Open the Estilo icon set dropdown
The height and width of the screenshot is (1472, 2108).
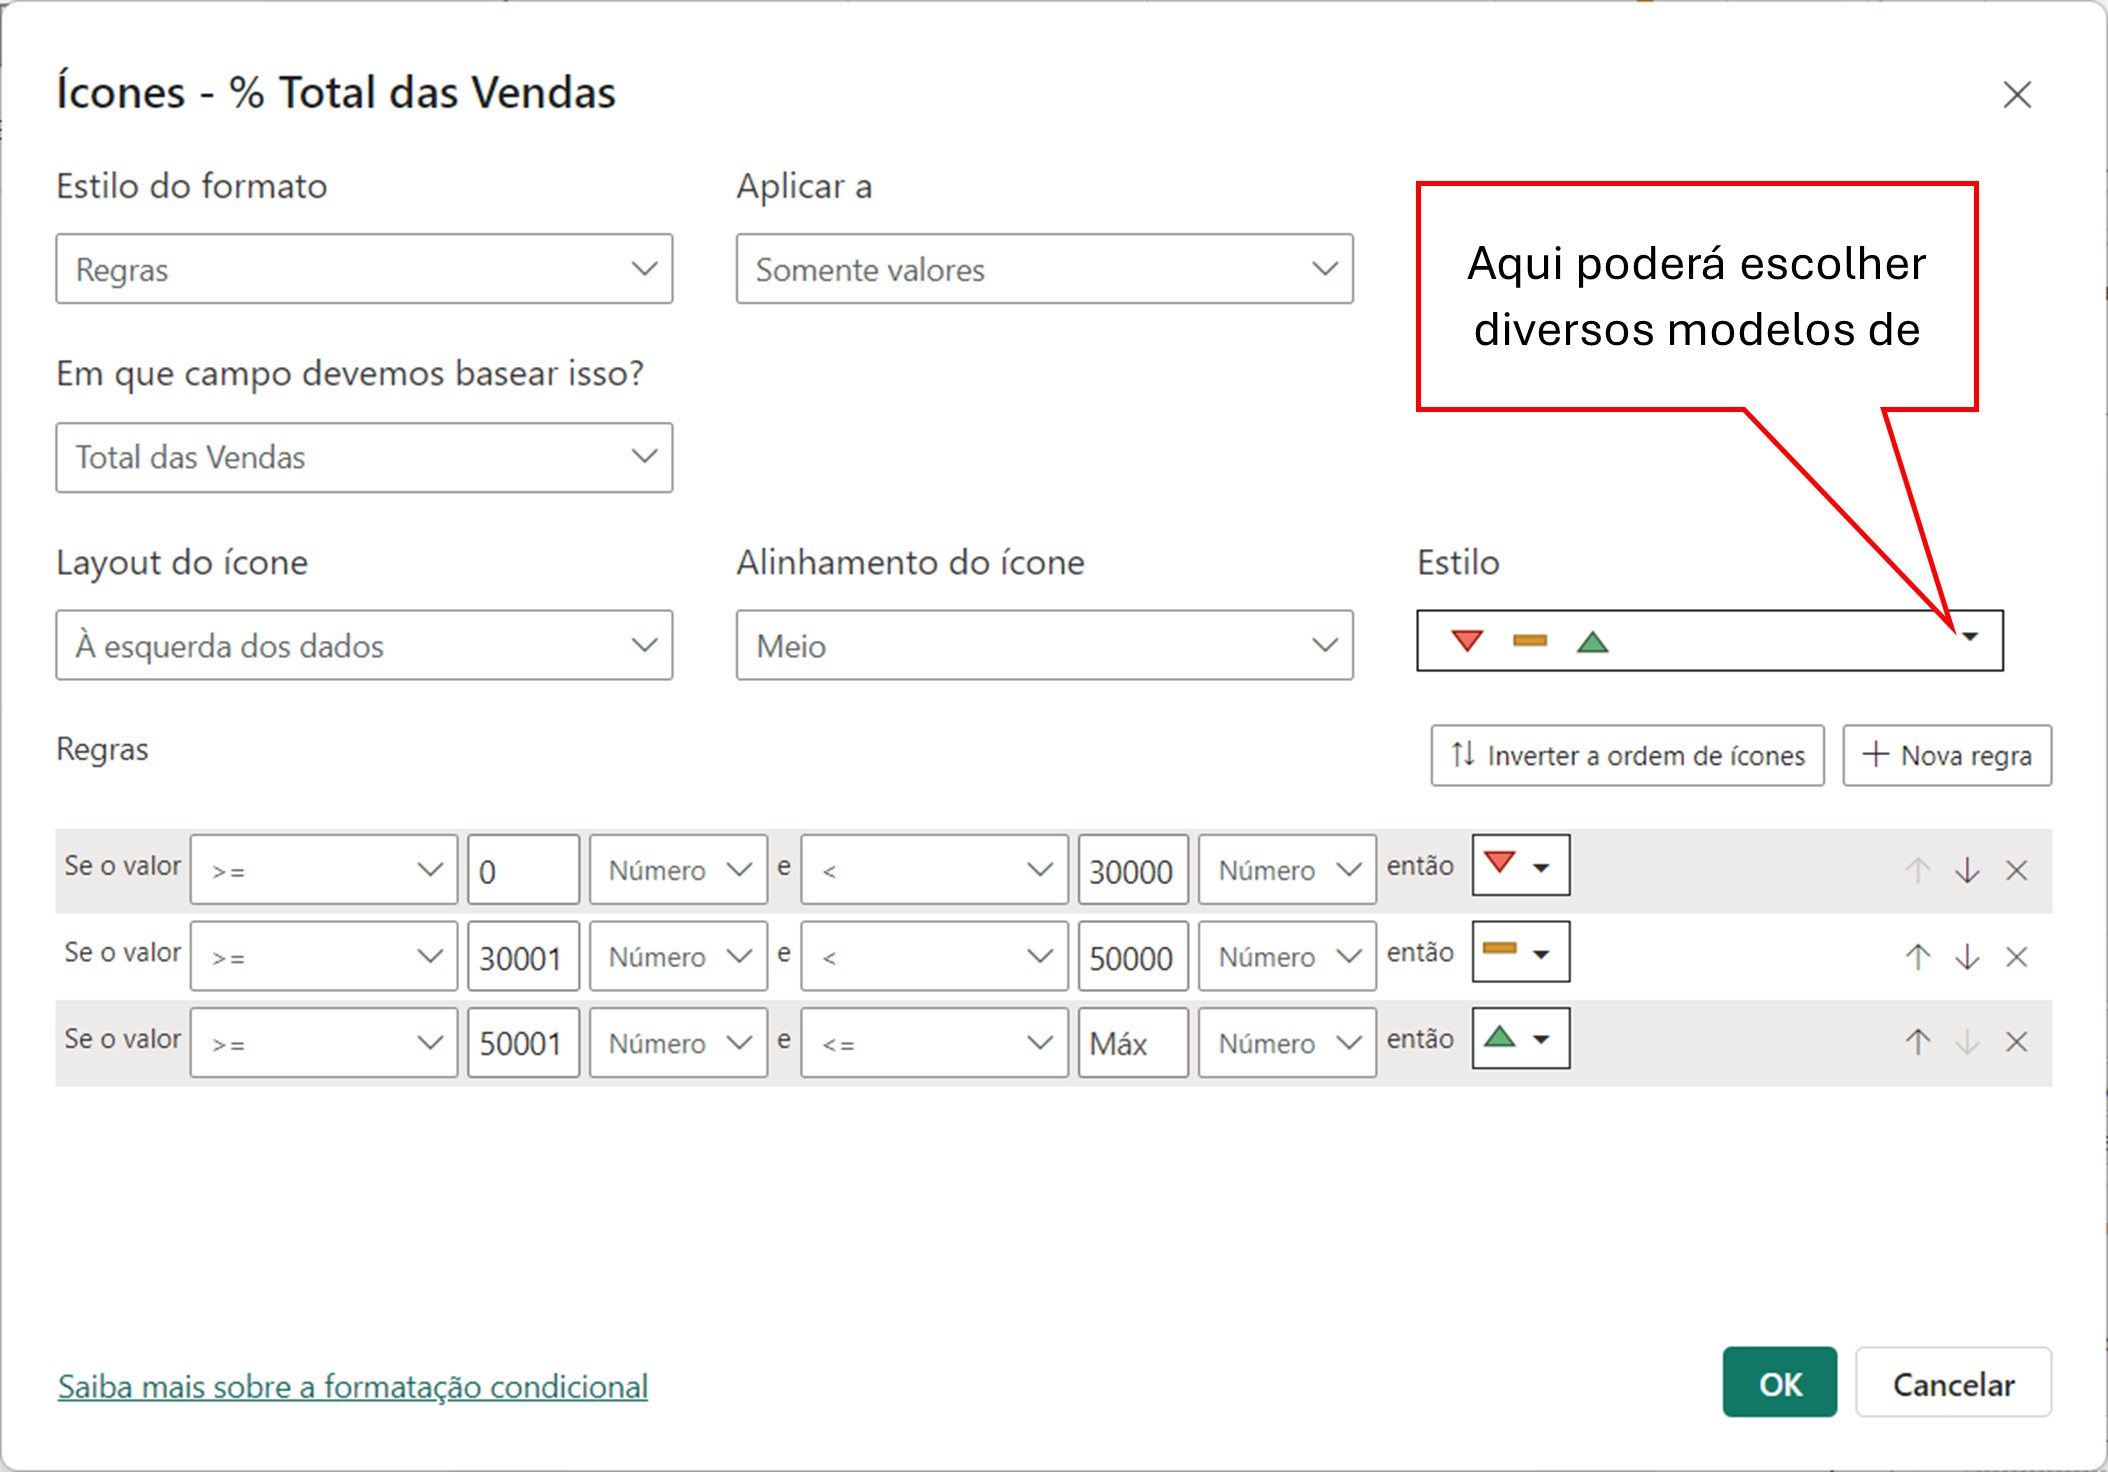coord(1709,641)
